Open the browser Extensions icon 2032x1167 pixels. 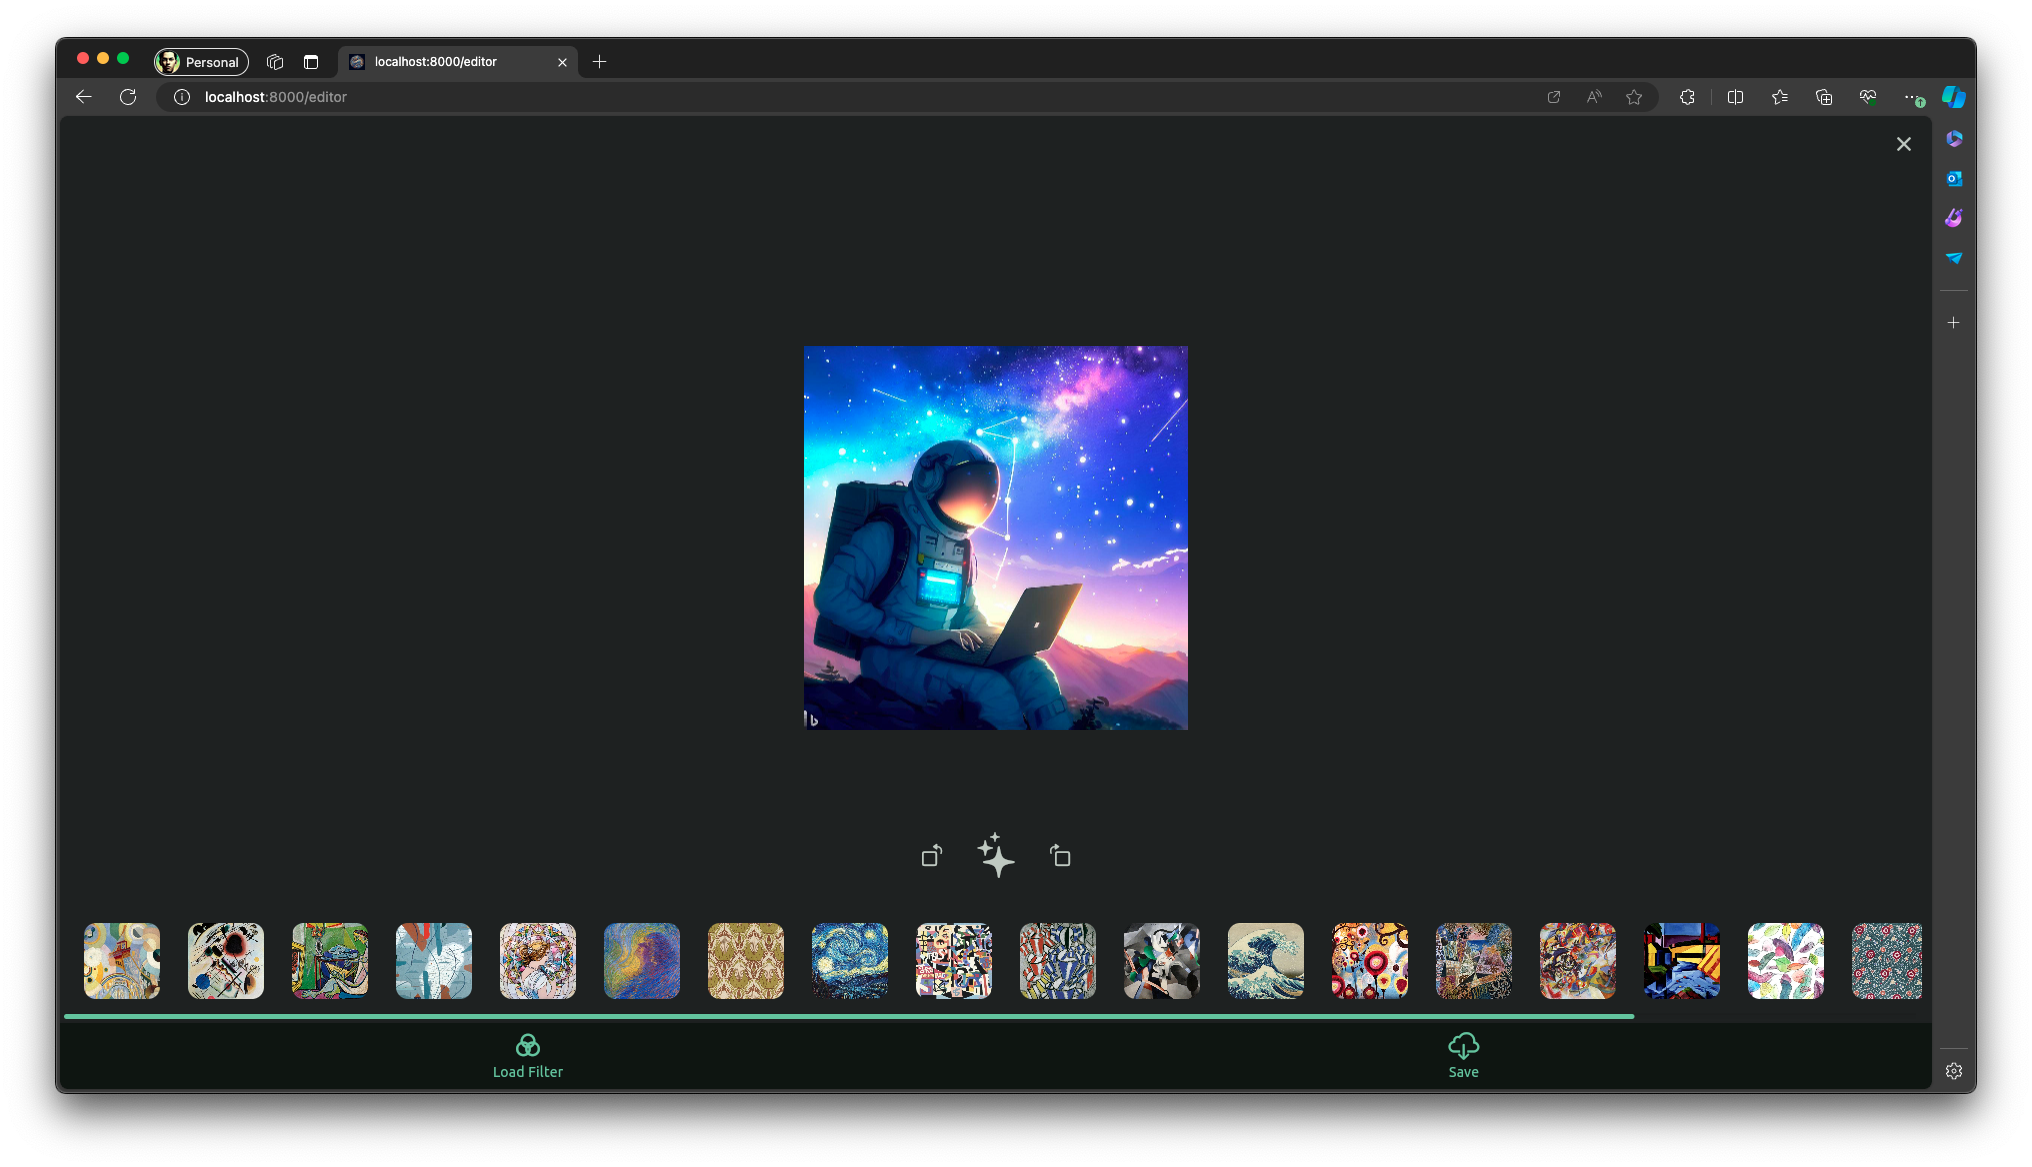pos(1687,97)
